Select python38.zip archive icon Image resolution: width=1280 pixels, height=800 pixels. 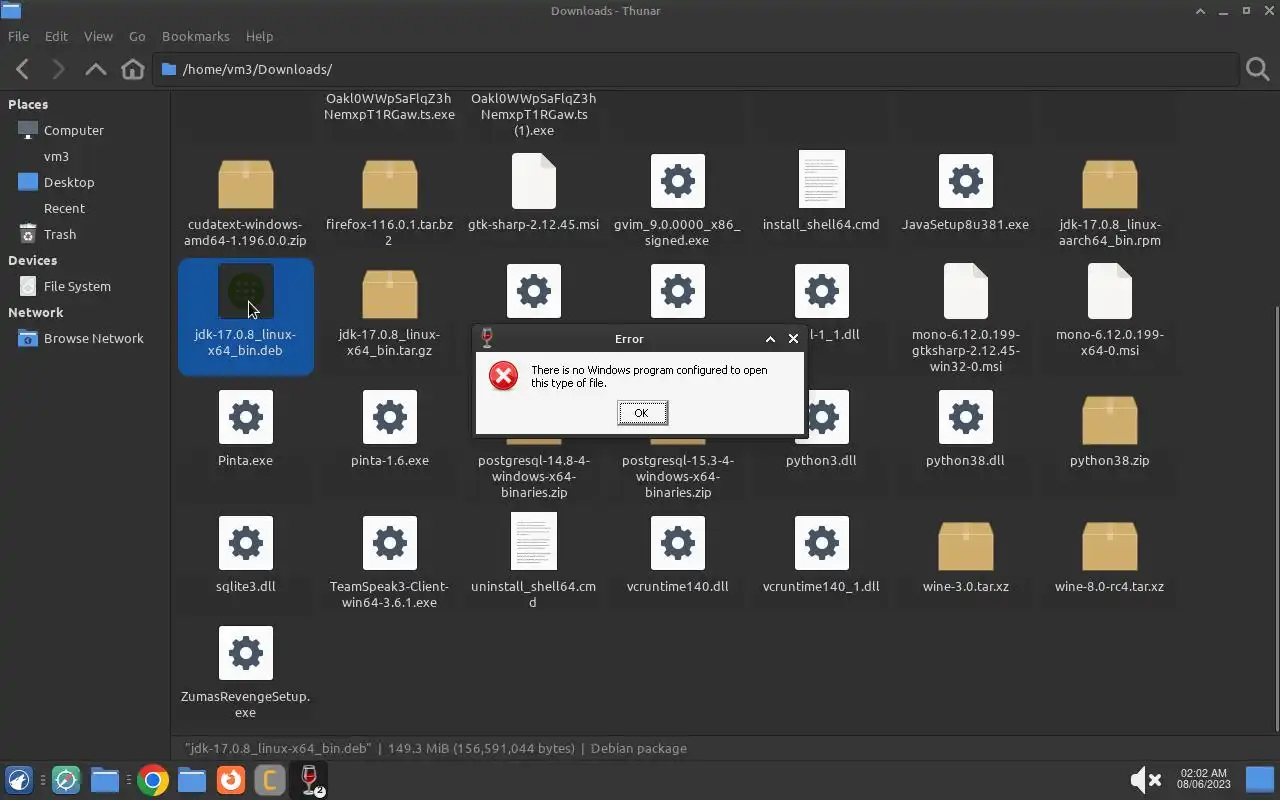(1110, 419)
